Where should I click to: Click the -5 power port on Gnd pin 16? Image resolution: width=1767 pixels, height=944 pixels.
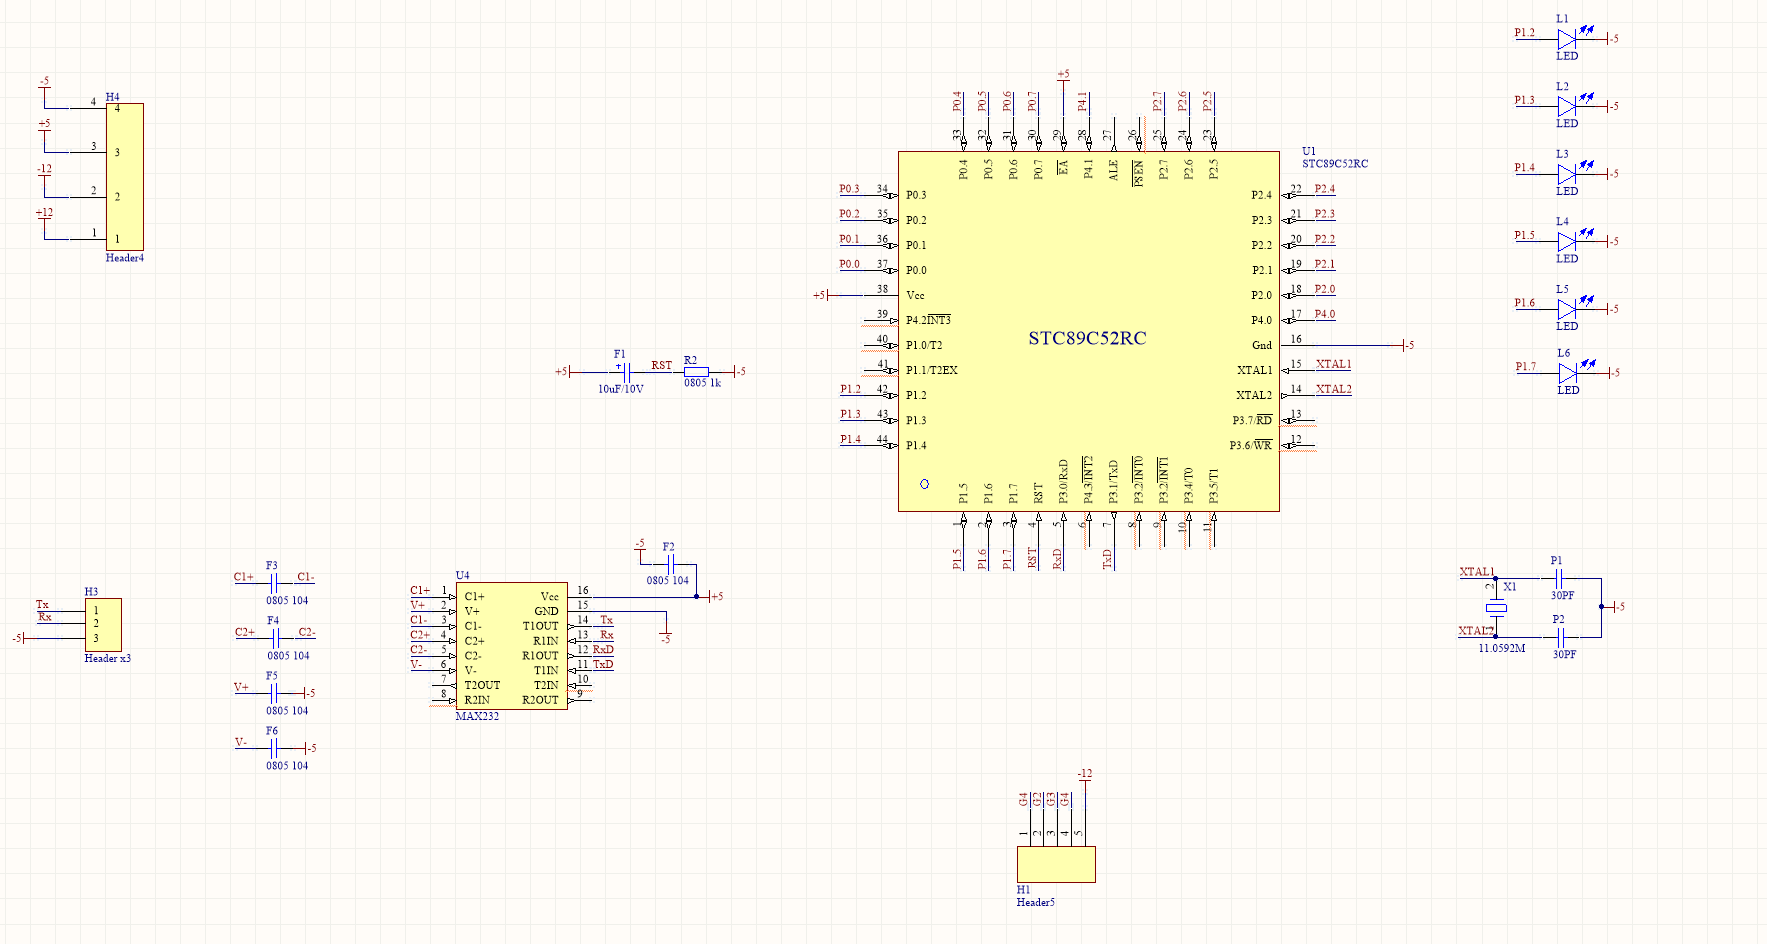pyautogui.click(x=1408, y=345)
